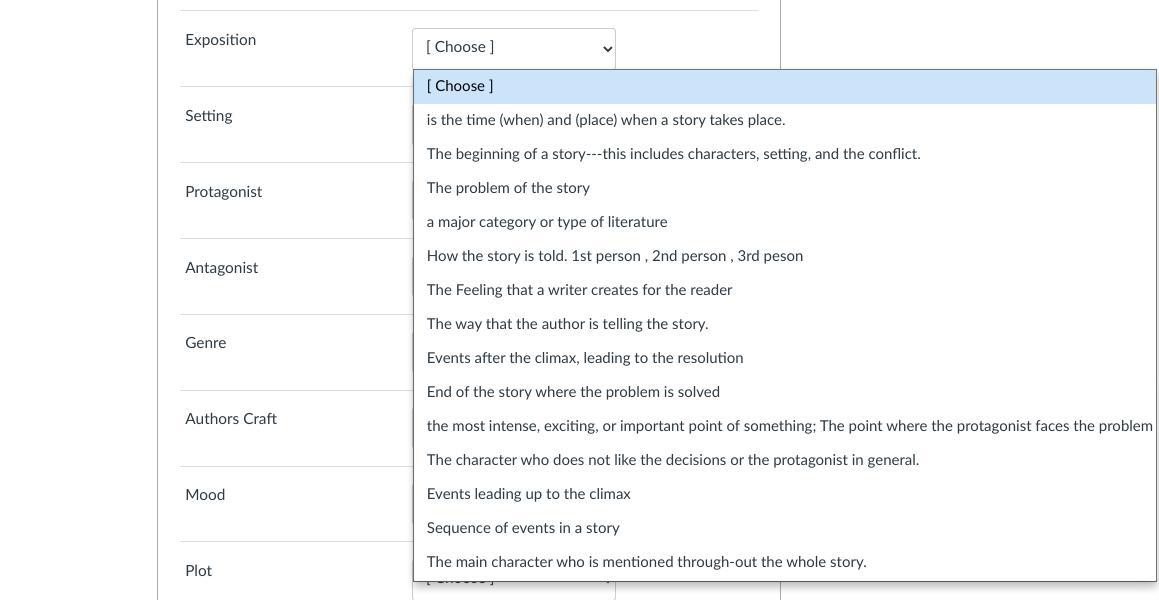Pick 'Events leading up to the climax'

coord(528,494)
